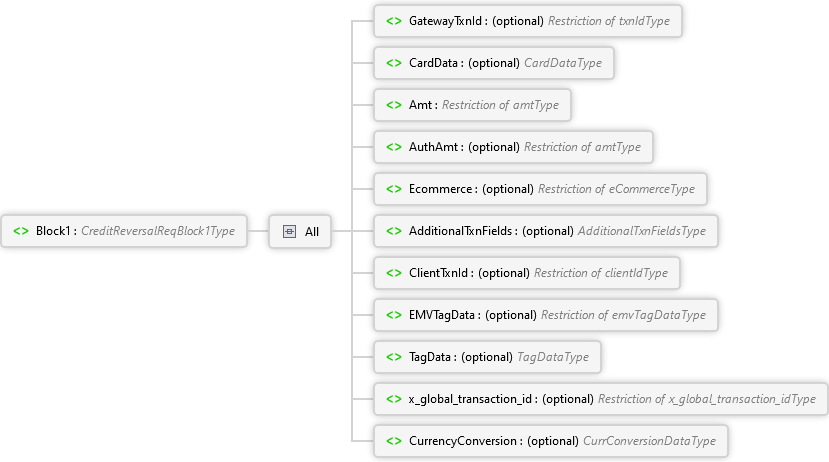Select the EMVTagData element node
This screenshot has height=462, width=829.
(458, 315)
